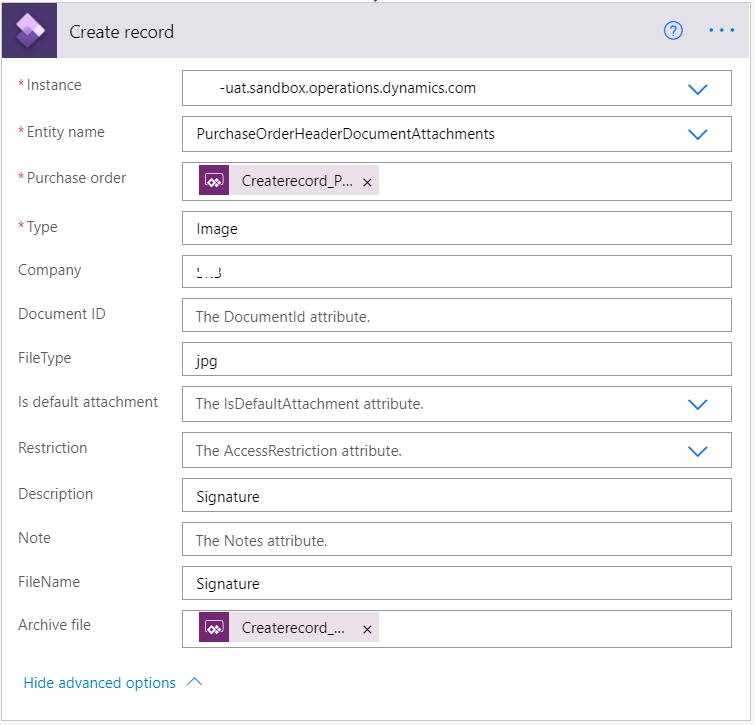
Task: Click the Createrecord_P token icon in Purchase order
Action: point(214,181)
